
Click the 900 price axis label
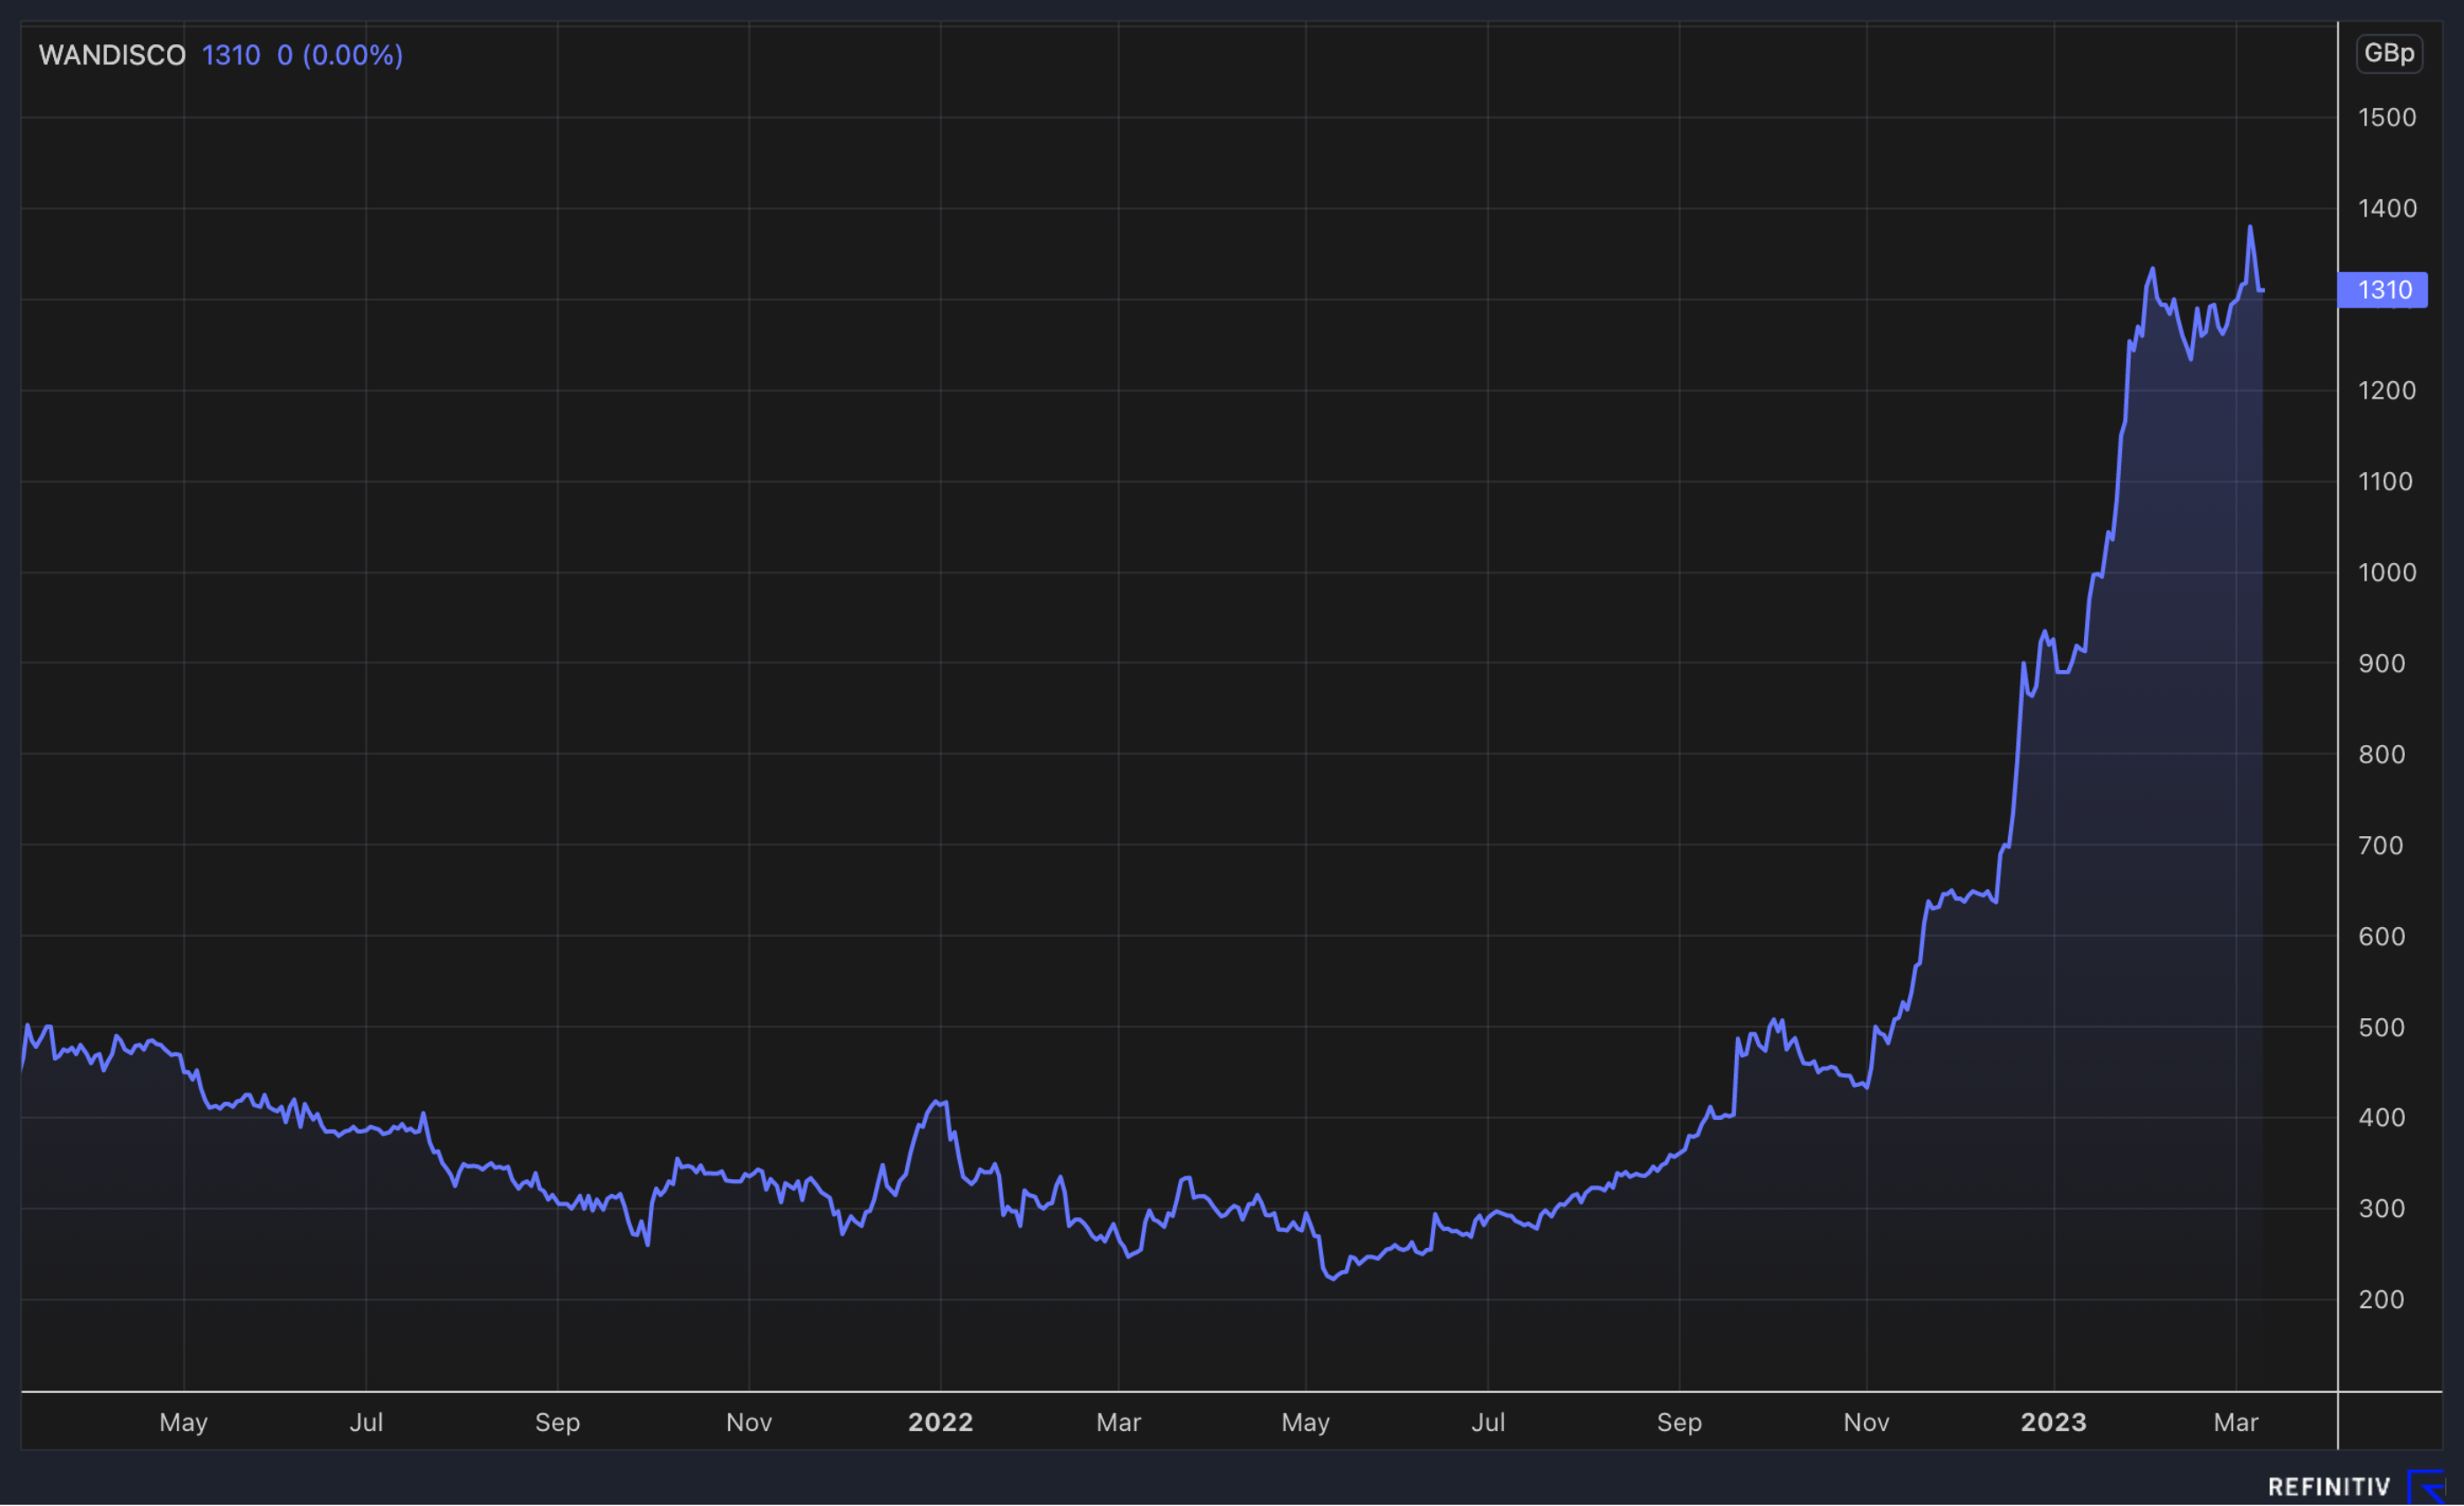(x=2382, y=664)
